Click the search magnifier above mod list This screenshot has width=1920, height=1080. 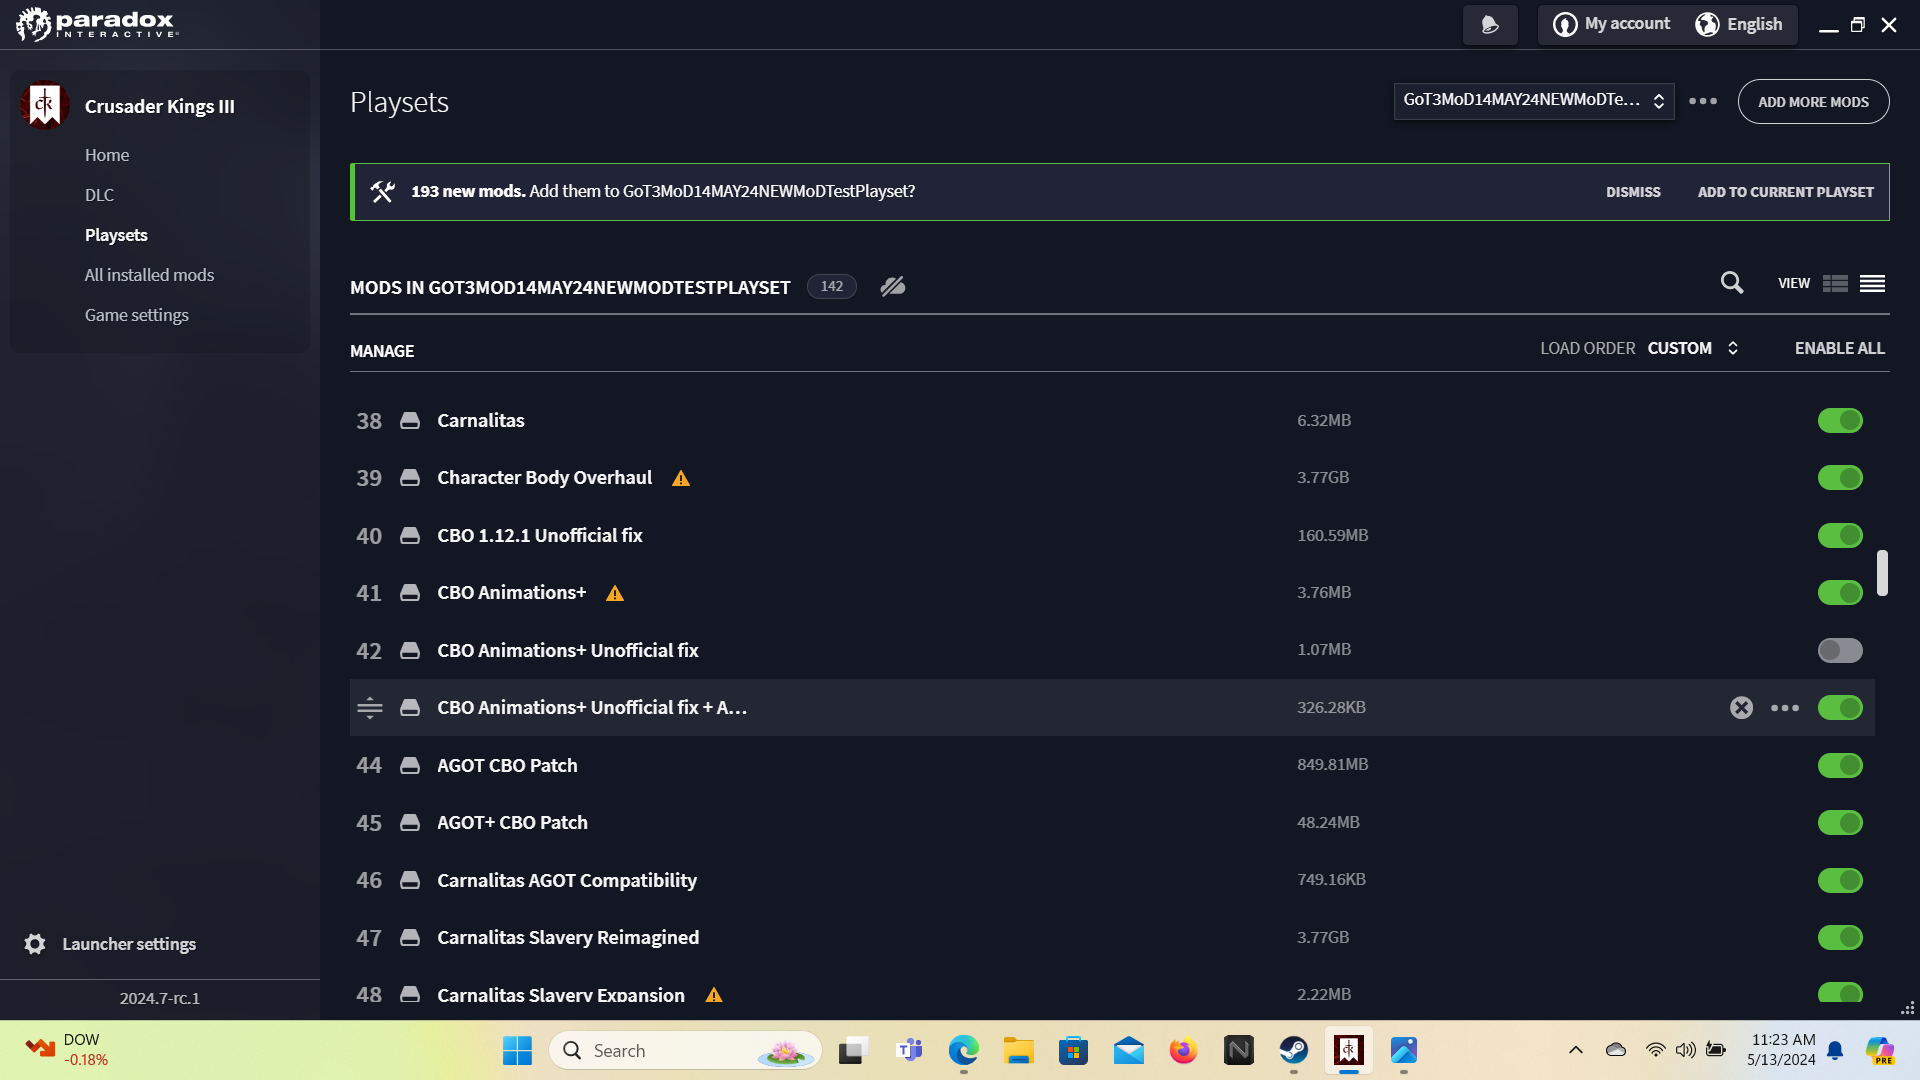(x=1732, y=283)
